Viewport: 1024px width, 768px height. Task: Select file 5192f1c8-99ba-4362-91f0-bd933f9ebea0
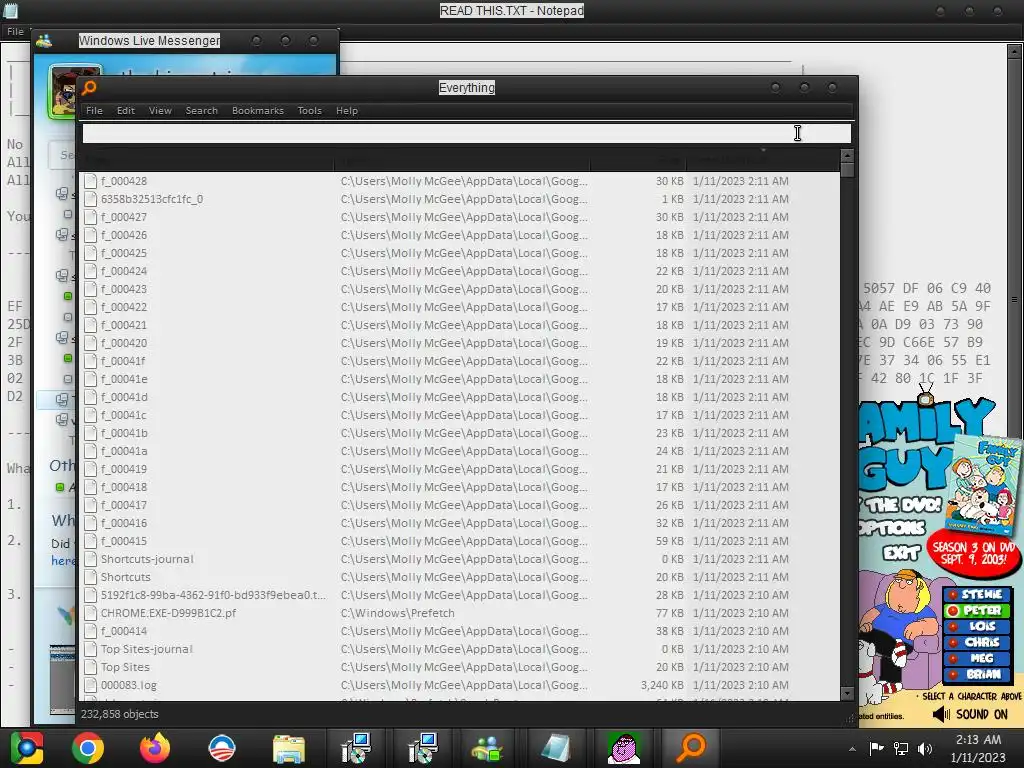tap(213, 595)
